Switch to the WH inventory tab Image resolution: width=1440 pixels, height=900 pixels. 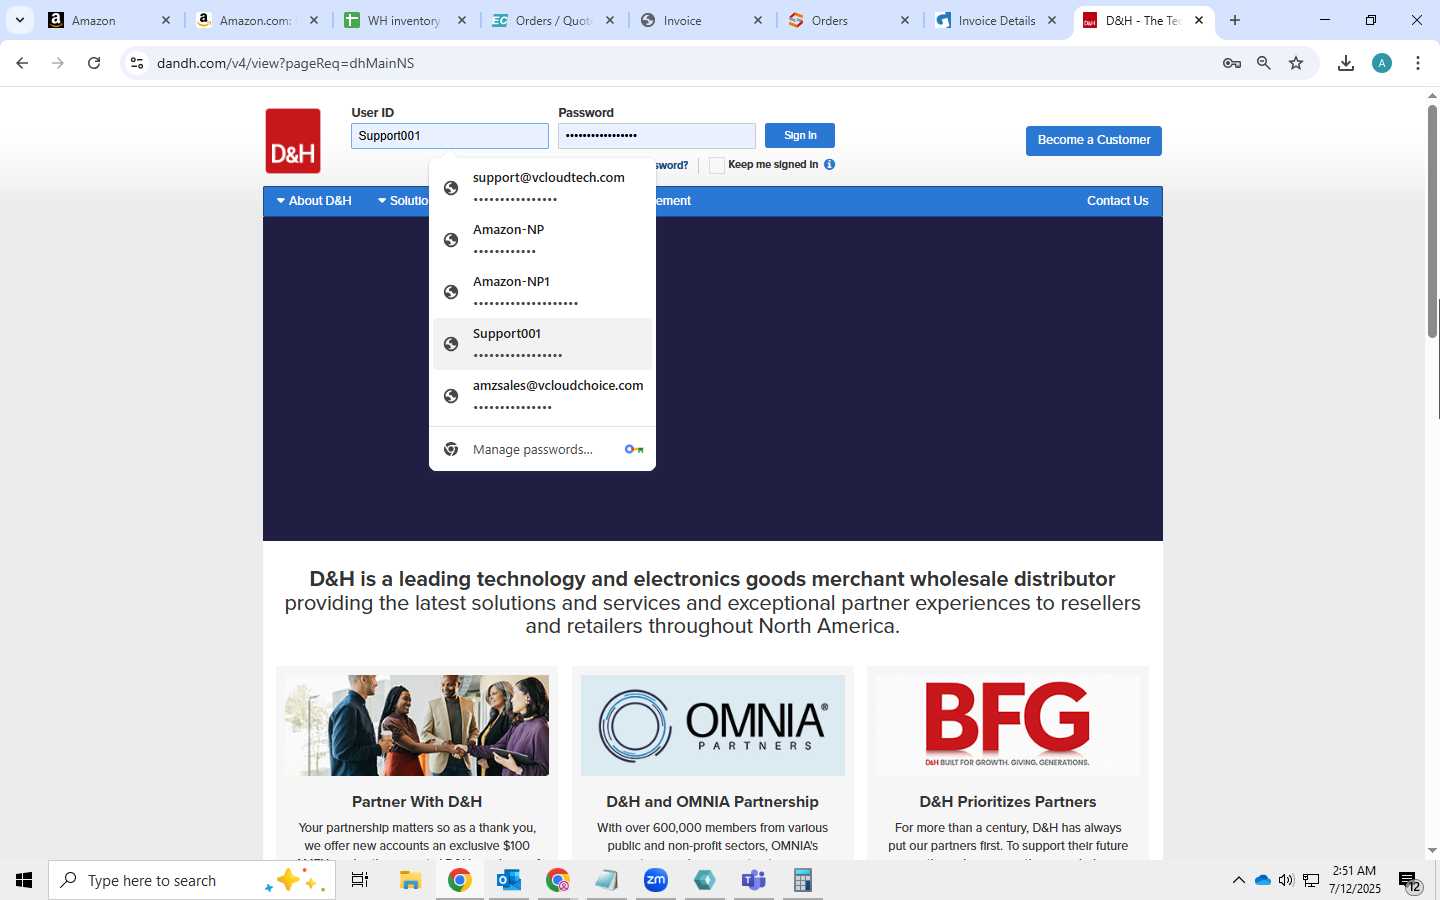point(404,20)
